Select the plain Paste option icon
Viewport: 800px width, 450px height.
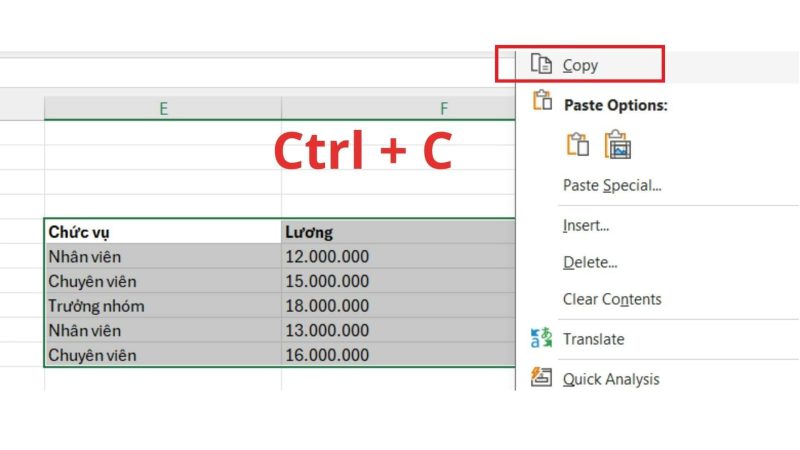pyautogui.click(x=578, y=144)
